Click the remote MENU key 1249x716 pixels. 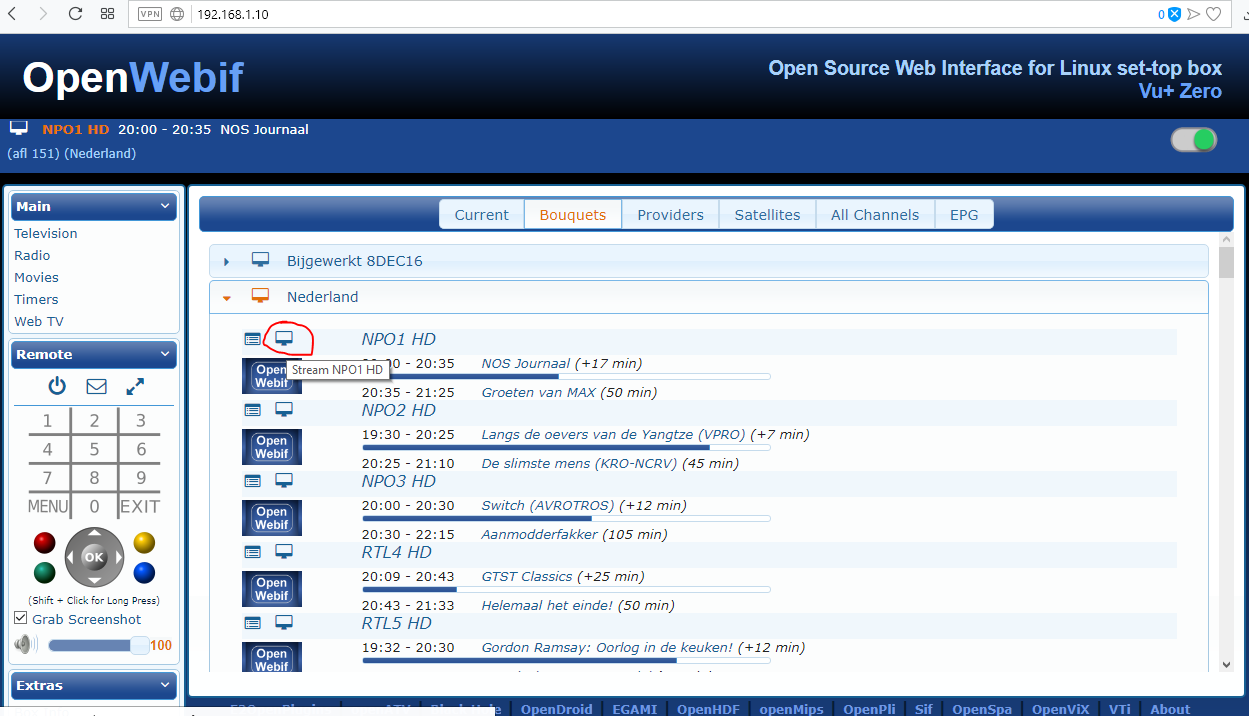pyautogui.click(x=48, y=506)
